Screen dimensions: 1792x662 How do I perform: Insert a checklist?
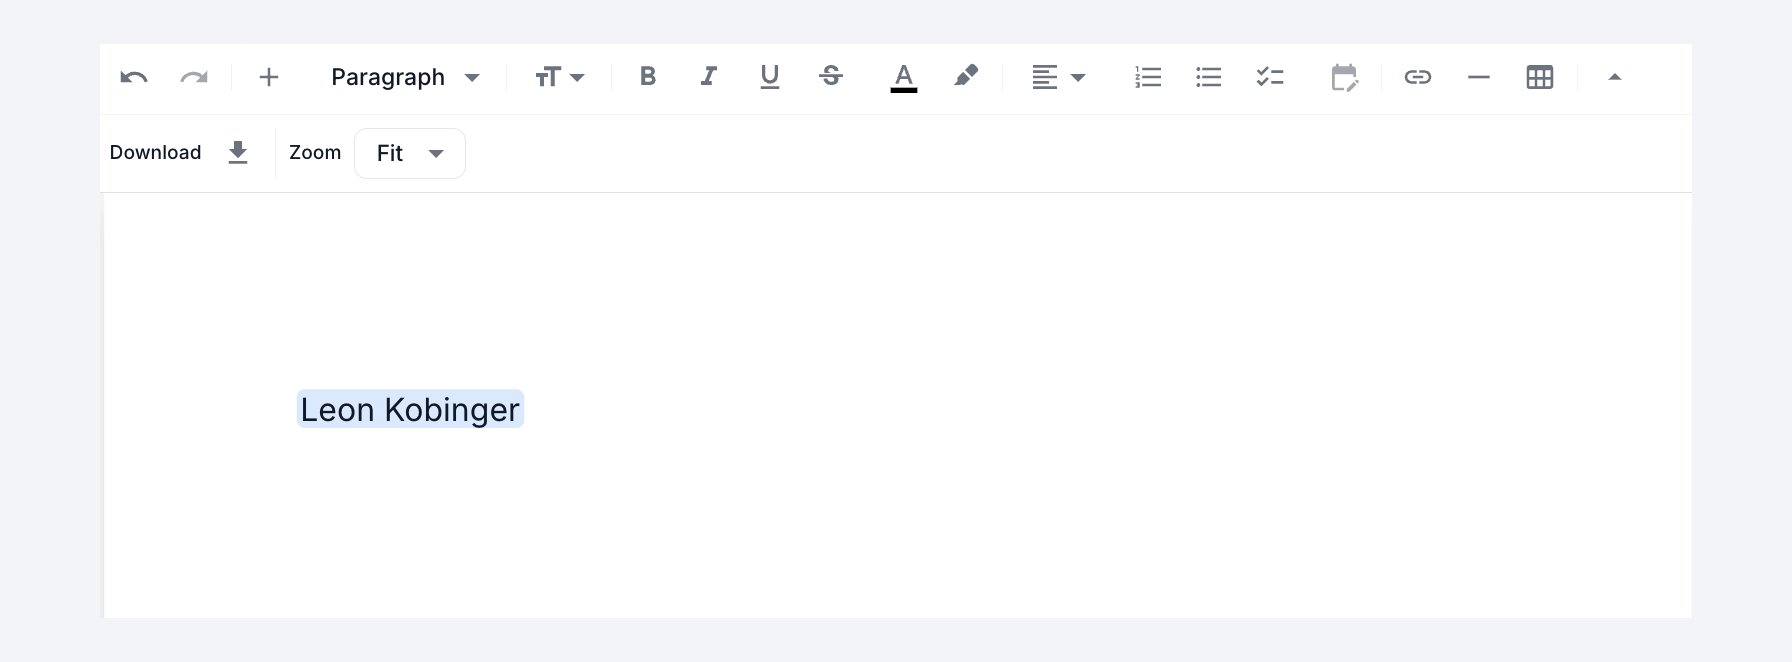point(1270,77)
